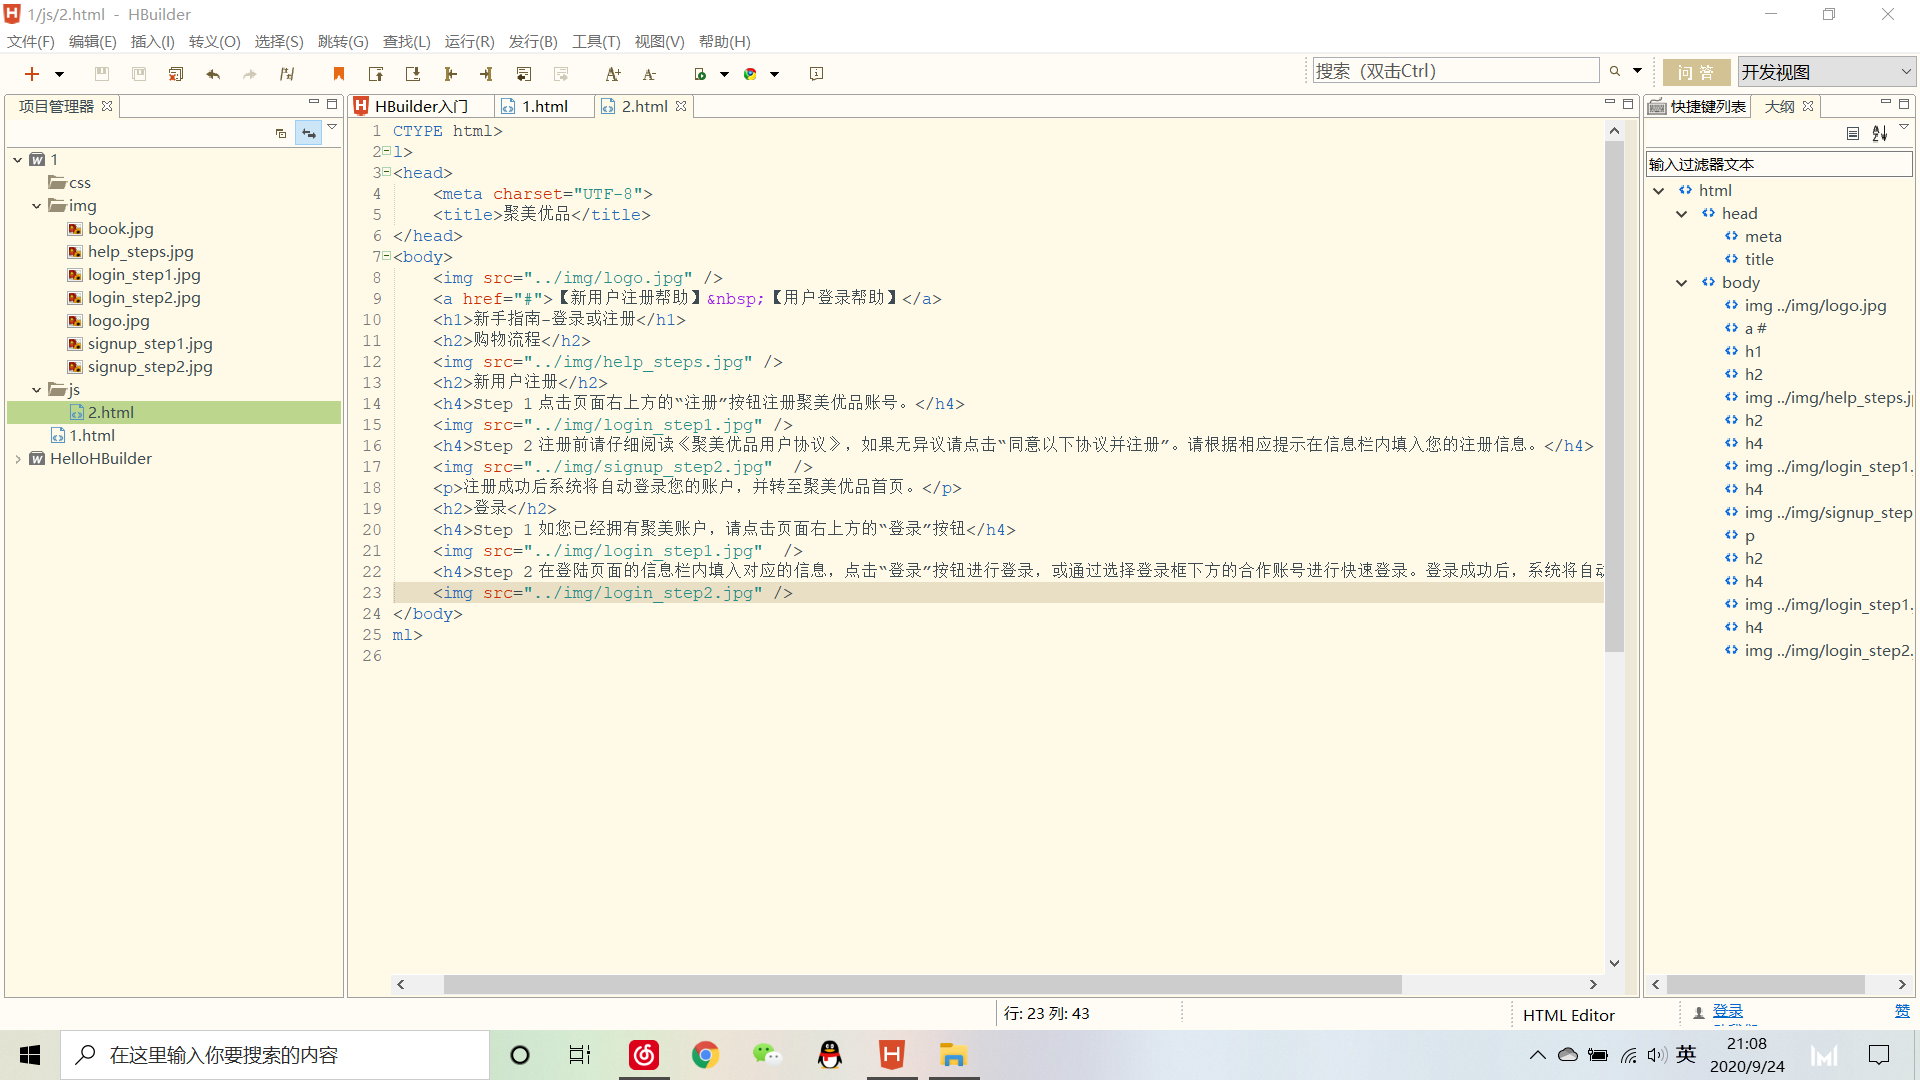Collapse project 1 in the tree
1920x1080 pixels.
coord(17,159)
